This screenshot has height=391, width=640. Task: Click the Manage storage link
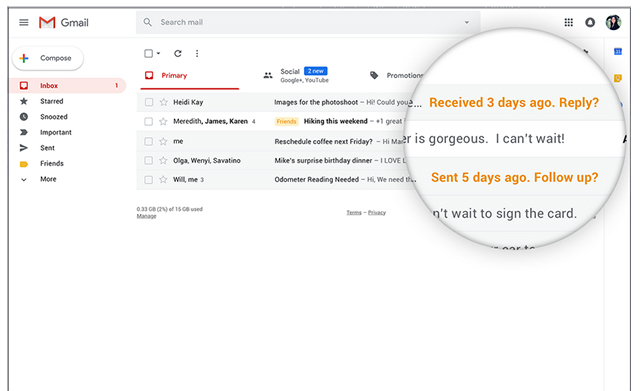(147, 216)
